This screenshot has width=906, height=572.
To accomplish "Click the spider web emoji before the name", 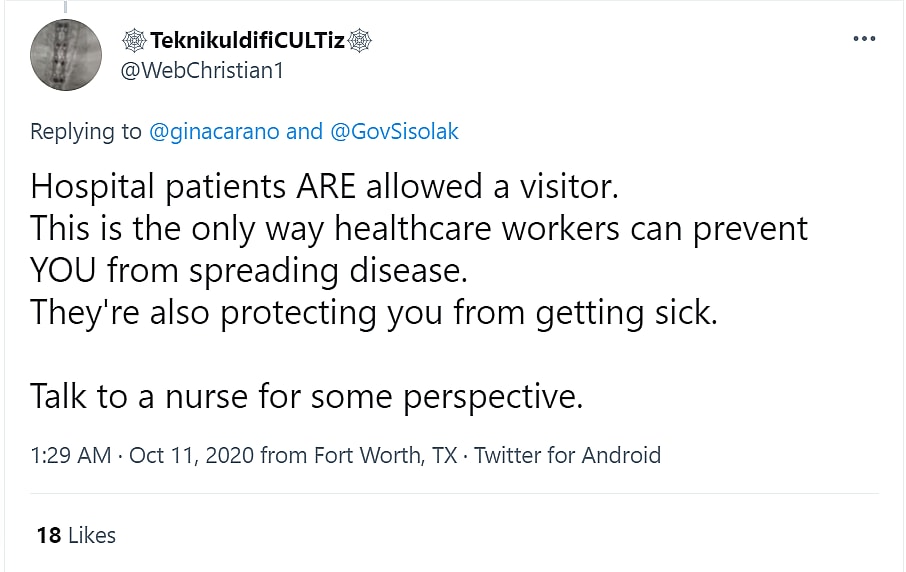I will [x=133, y=41].
